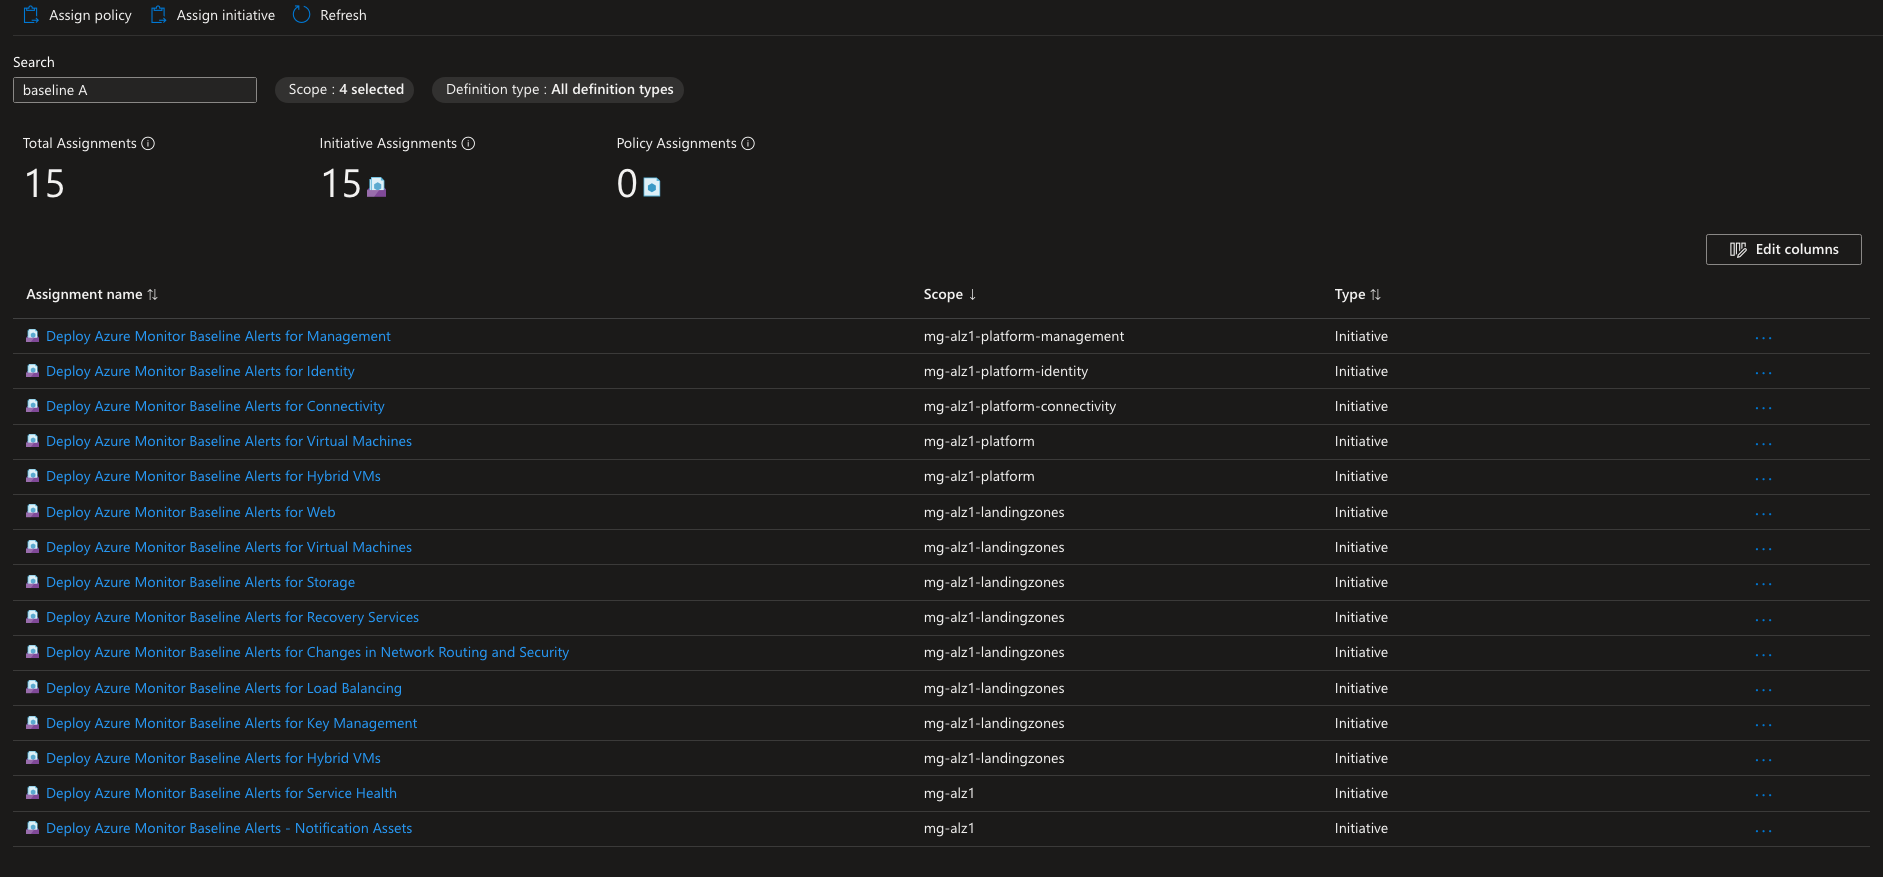Open more options for Service Health row

1763,795
